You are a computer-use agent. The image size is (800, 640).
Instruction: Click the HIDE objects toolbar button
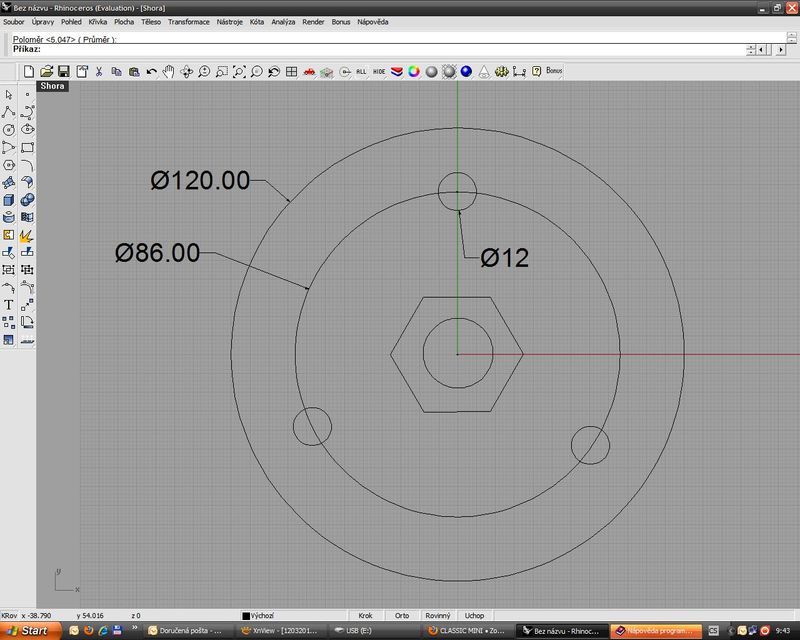tap(379, 71)
